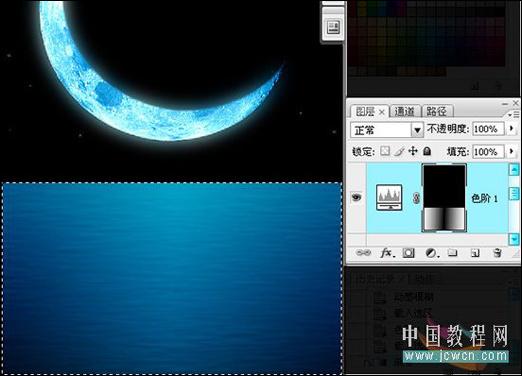Toggle lock all padlock icon

coord(427,151)
